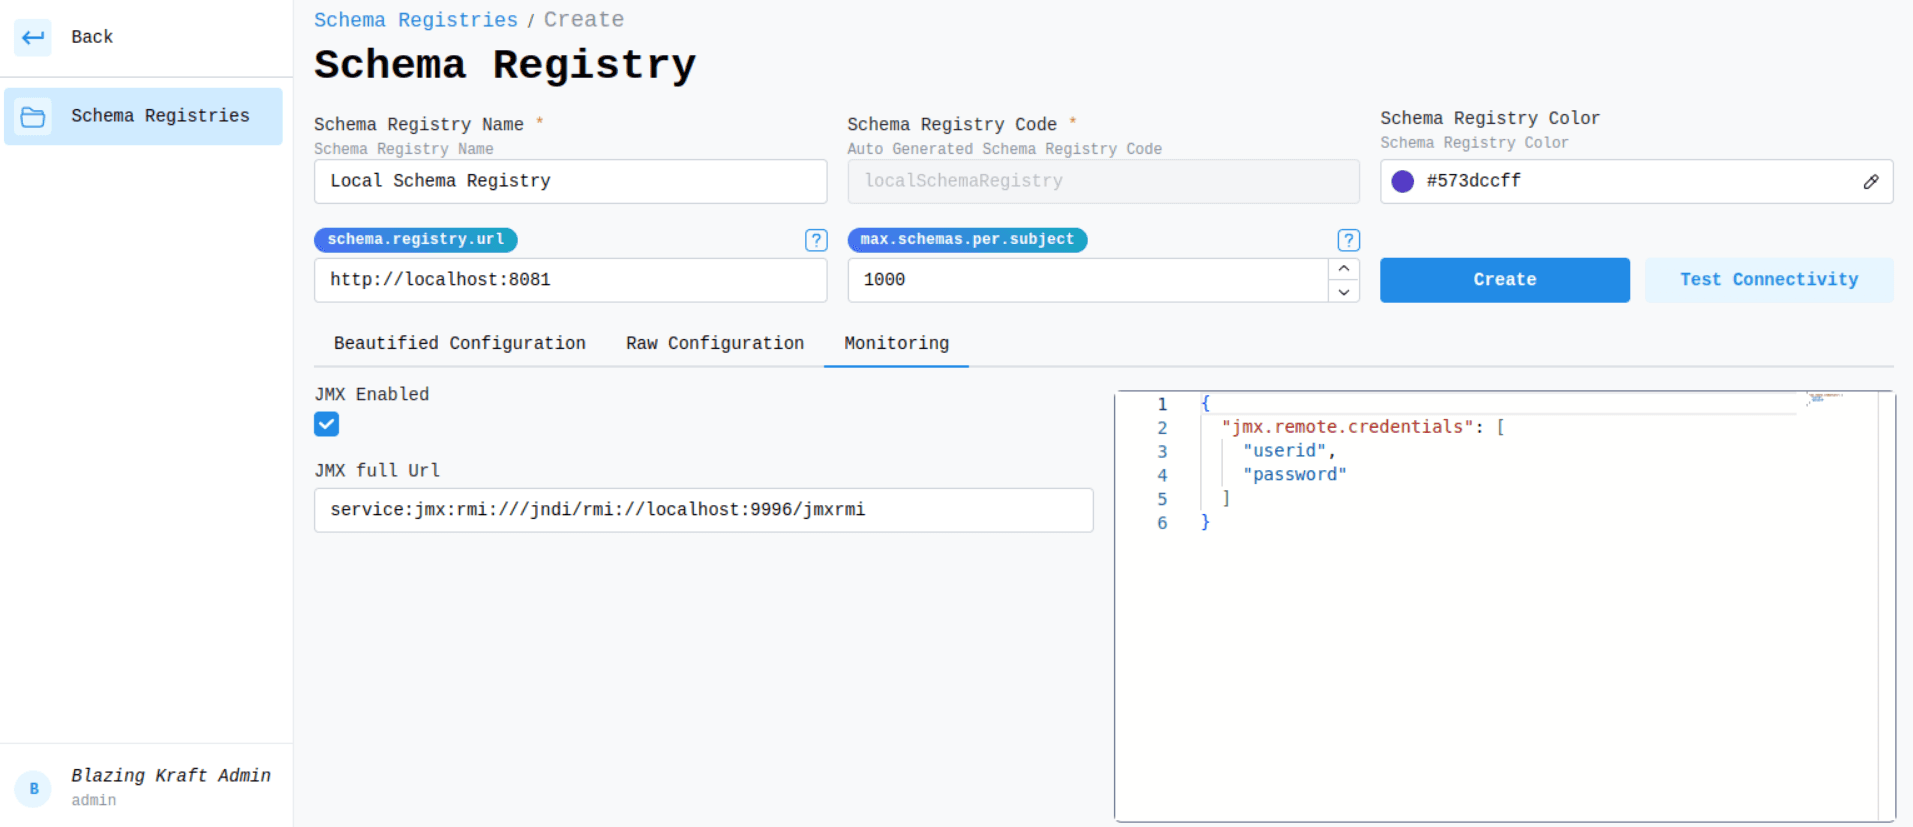Click the purple color swatch circle

(x=1402, y=182)
